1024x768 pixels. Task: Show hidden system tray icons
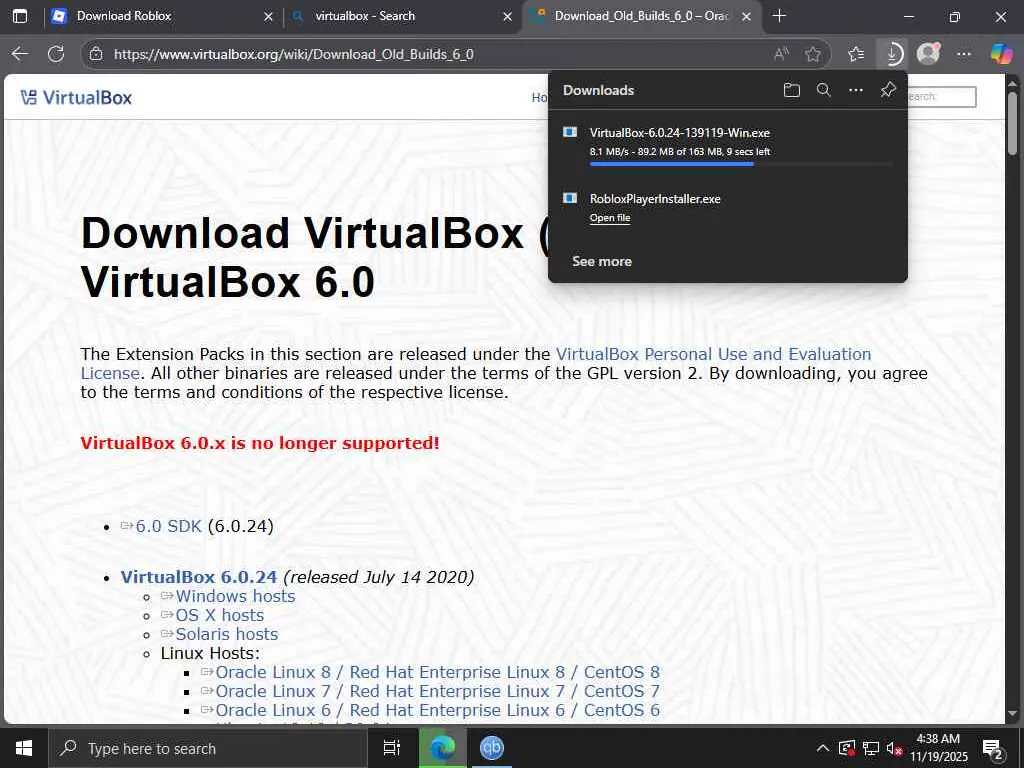823,748
